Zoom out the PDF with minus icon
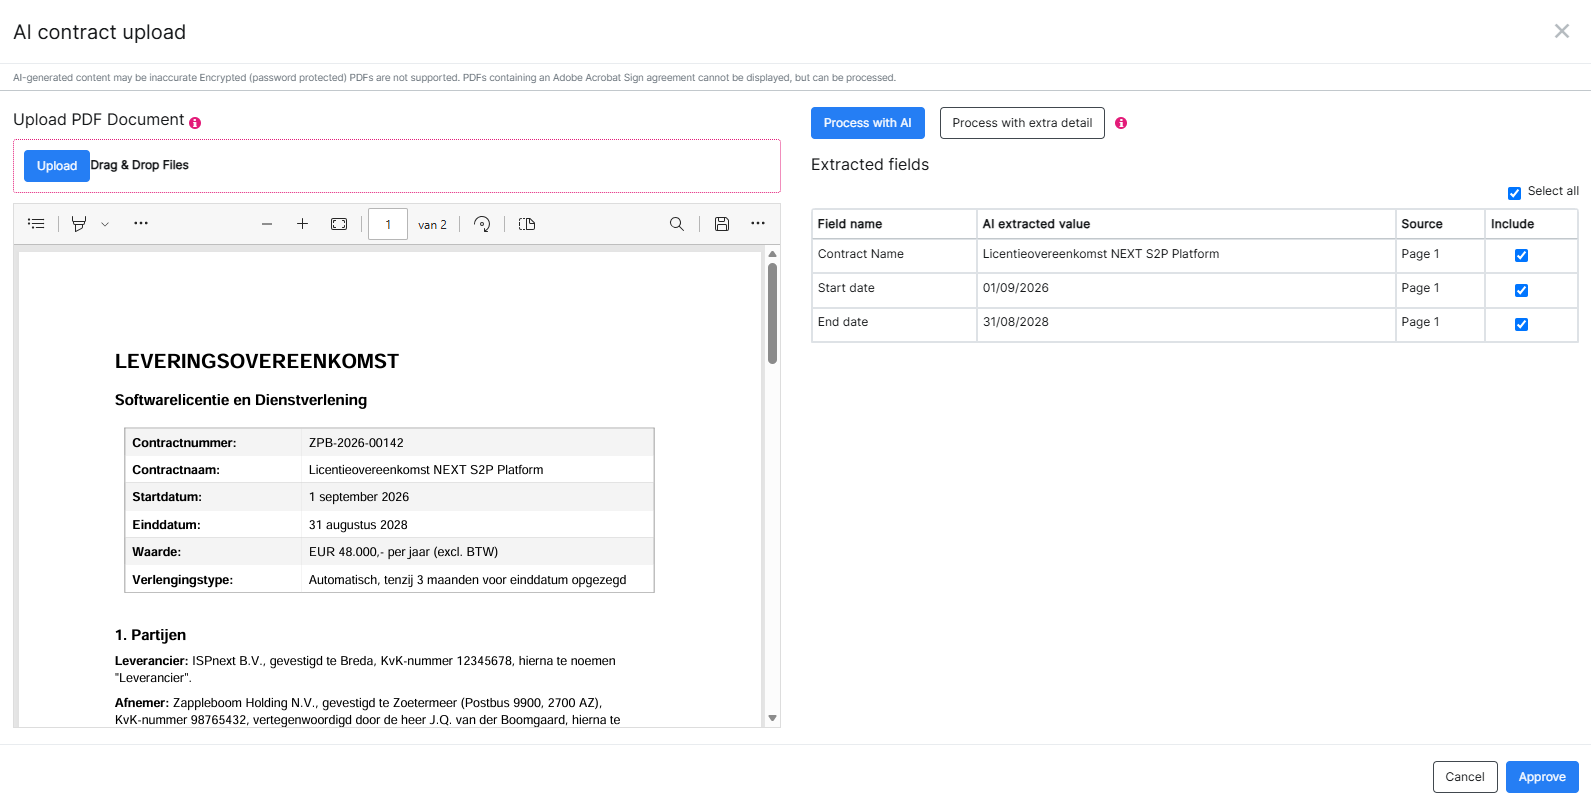This screenshot has width=1591, height=804. pyautogui.click(x=267, y=224)
